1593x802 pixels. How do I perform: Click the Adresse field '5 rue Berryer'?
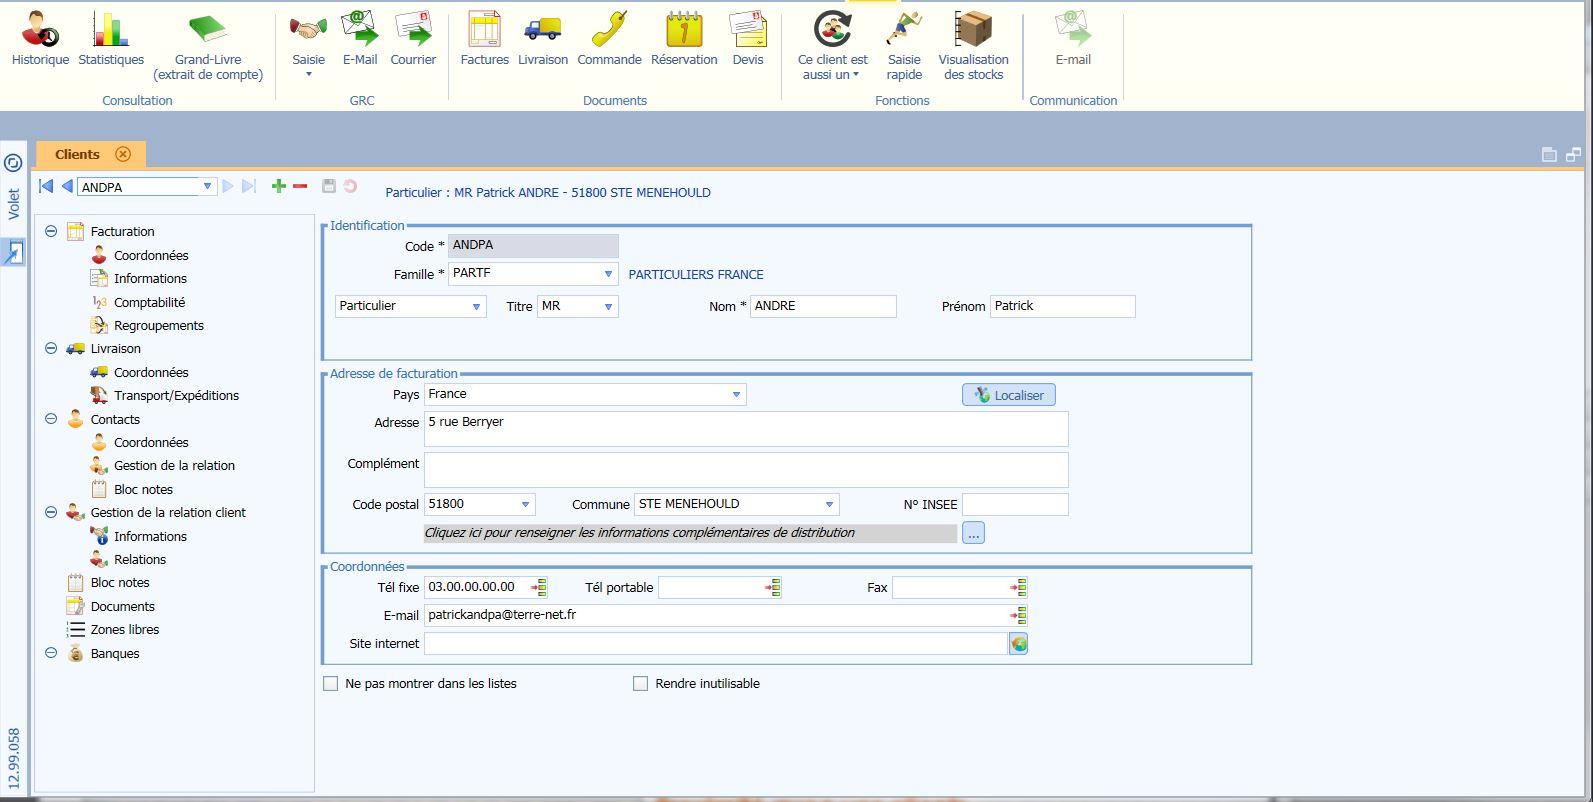tap(746, 429)
